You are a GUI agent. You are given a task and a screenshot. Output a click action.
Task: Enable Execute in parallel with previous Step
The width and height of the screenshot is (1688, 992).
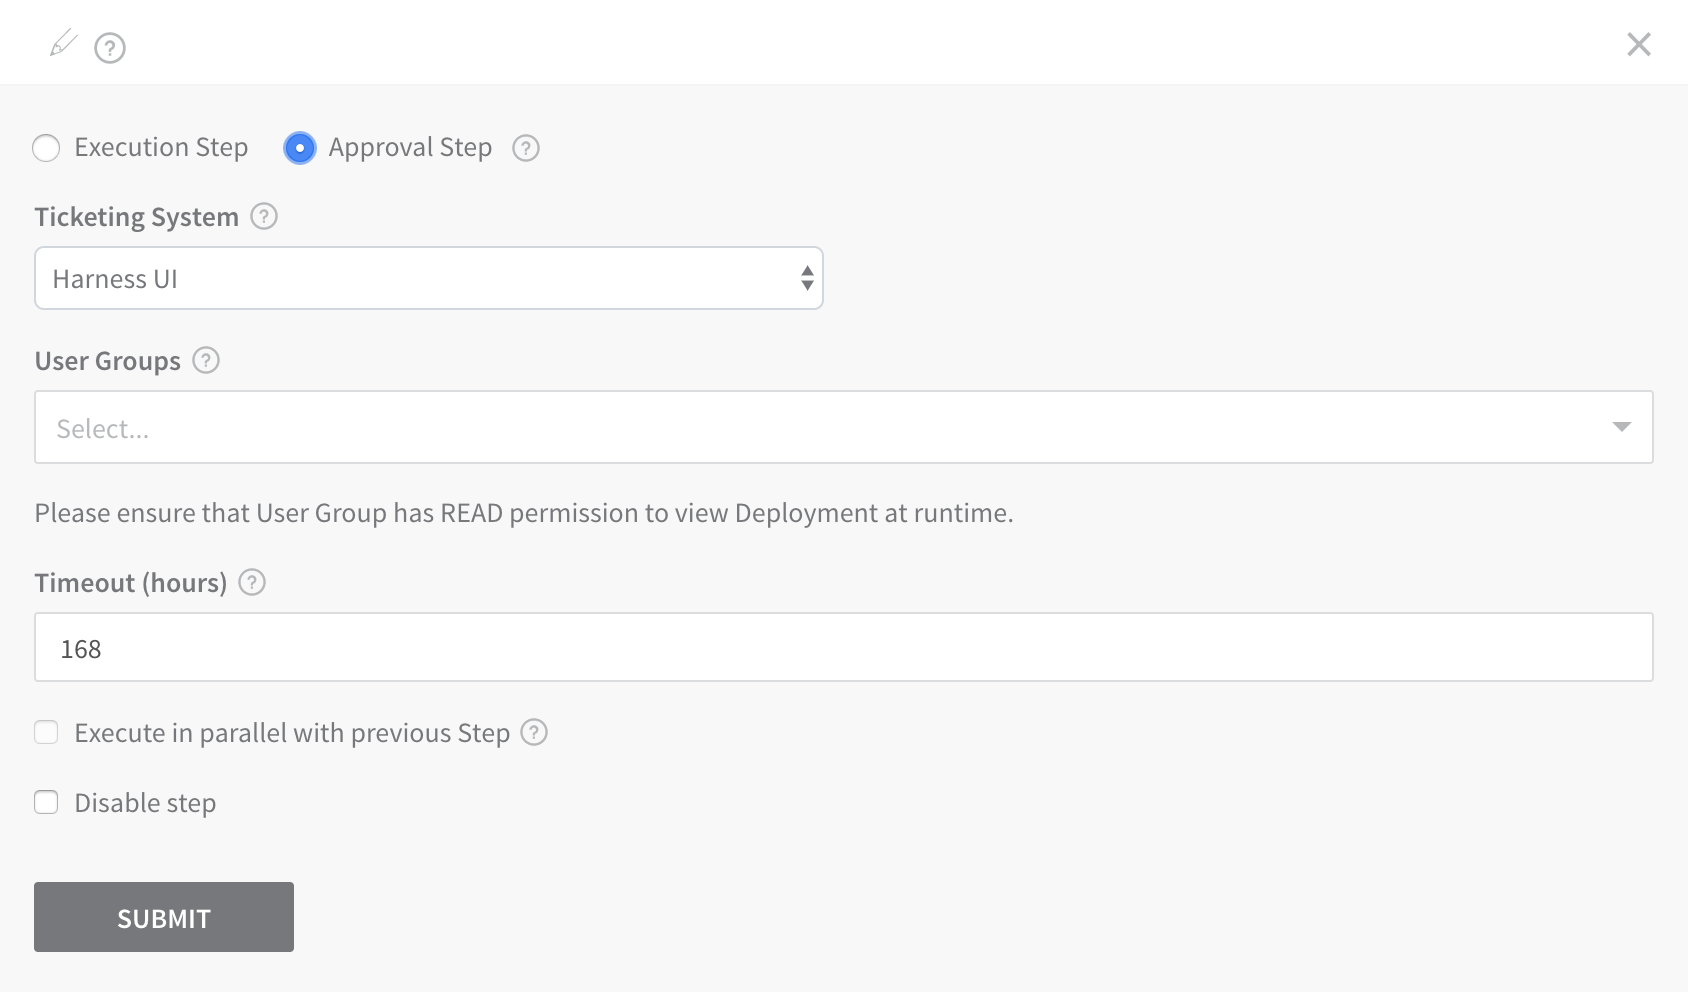coord(46,732)
